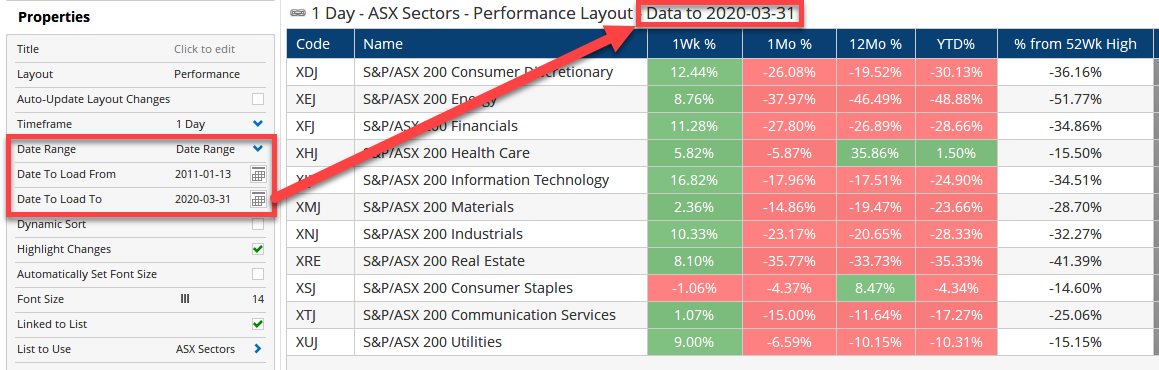Enable Automatically Set Font Size checkbox
The height and width of the screenshot is (370, 1159).
click(x=257, y=274)
